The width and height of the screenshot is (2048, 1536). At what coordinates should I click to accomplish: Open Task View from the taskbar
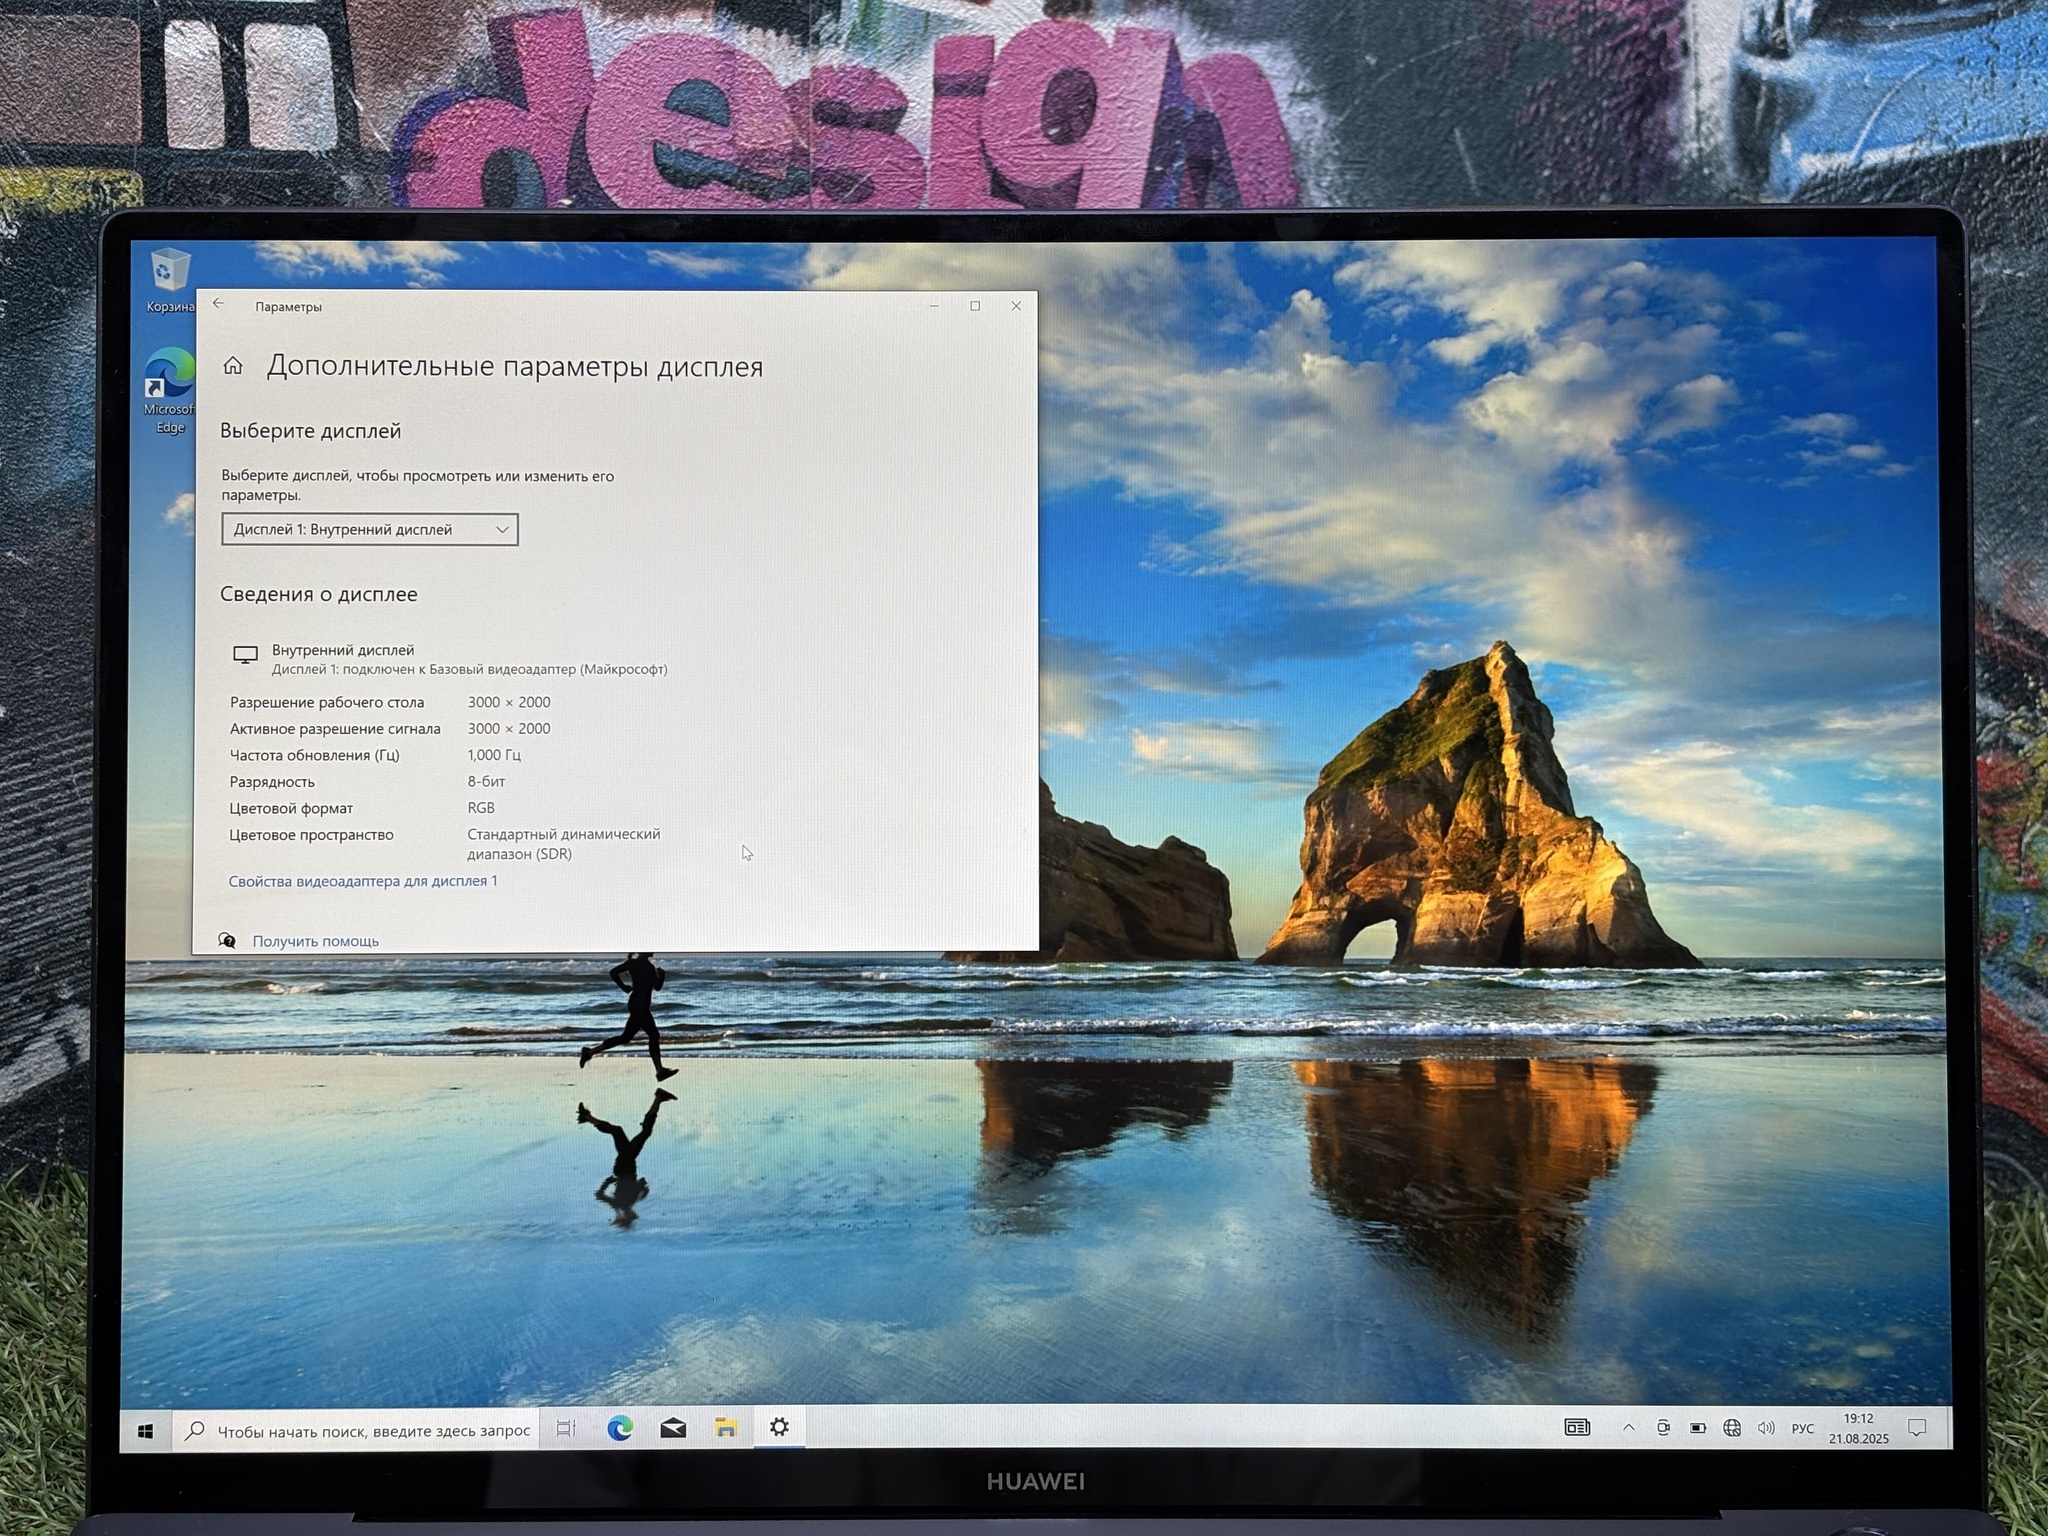tap(566, 1429)
